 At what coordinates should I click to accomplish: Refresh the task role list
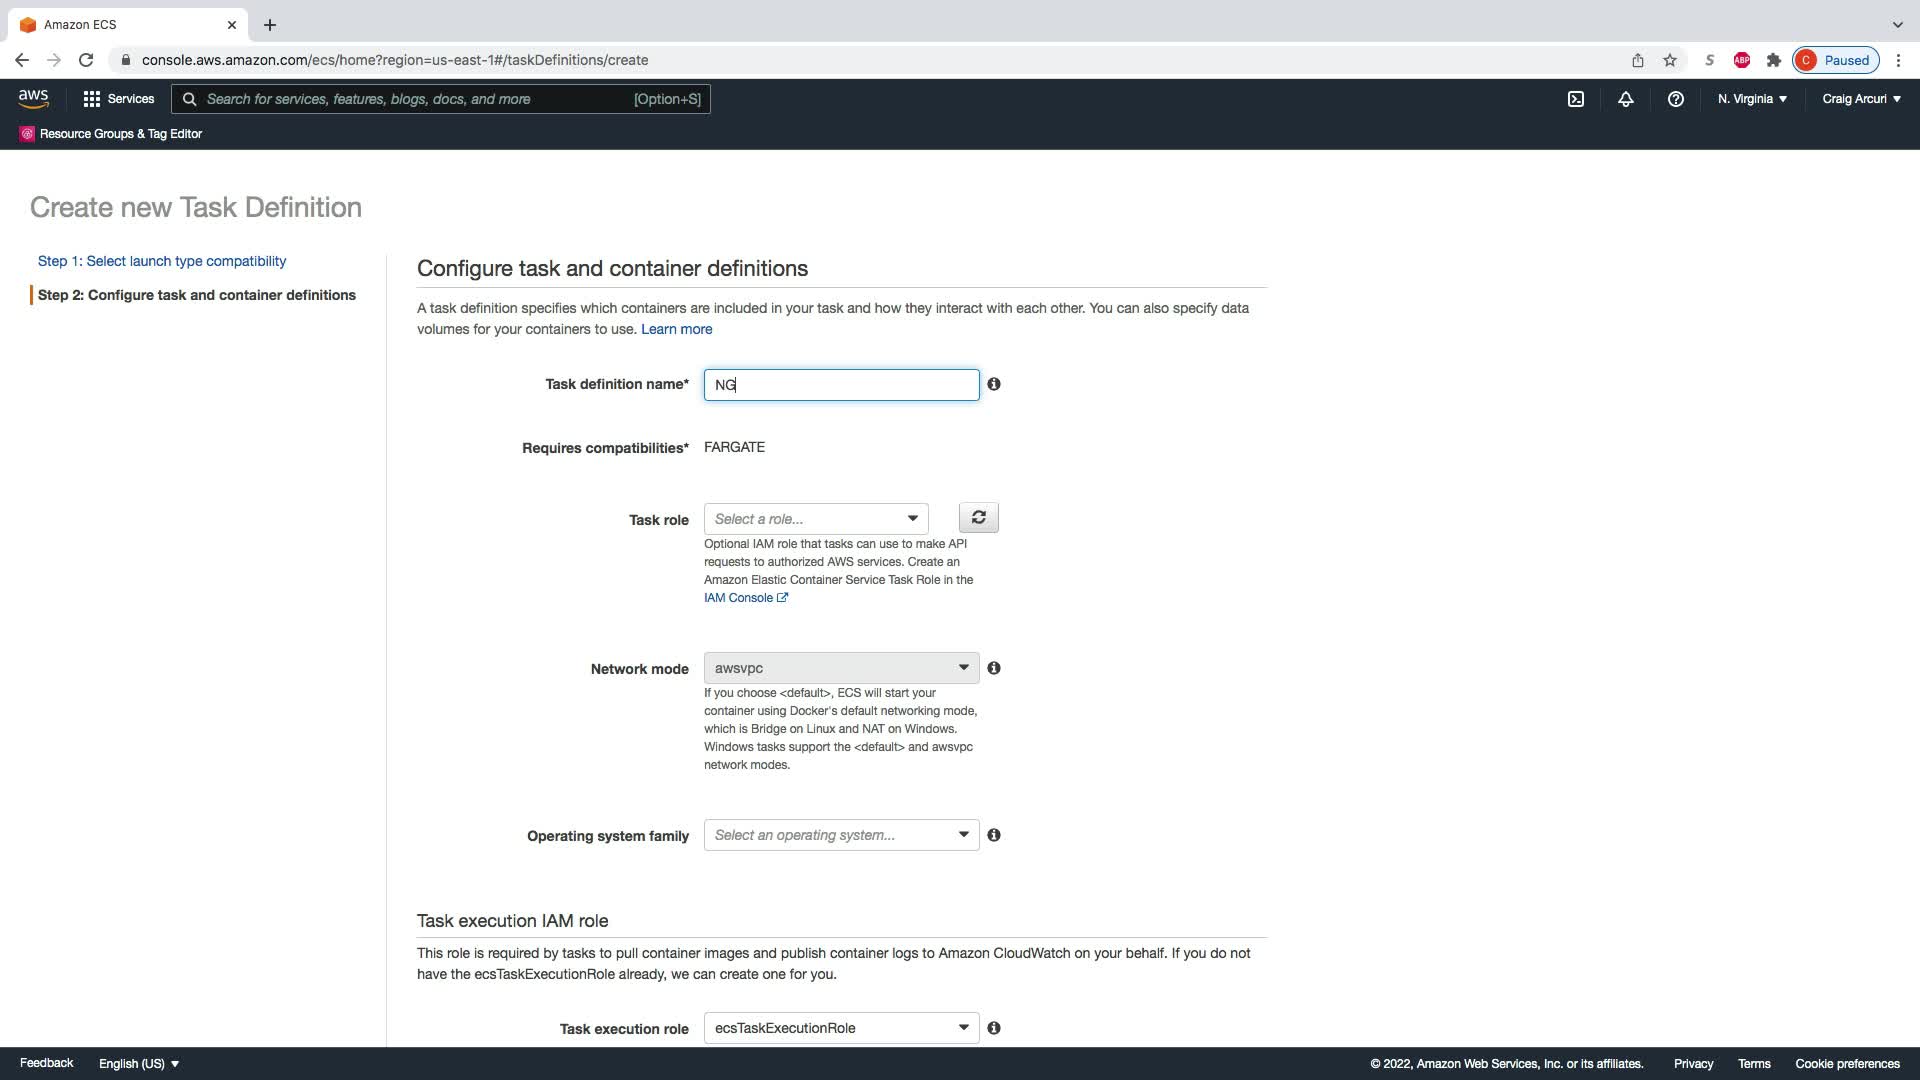click(978, 518)
